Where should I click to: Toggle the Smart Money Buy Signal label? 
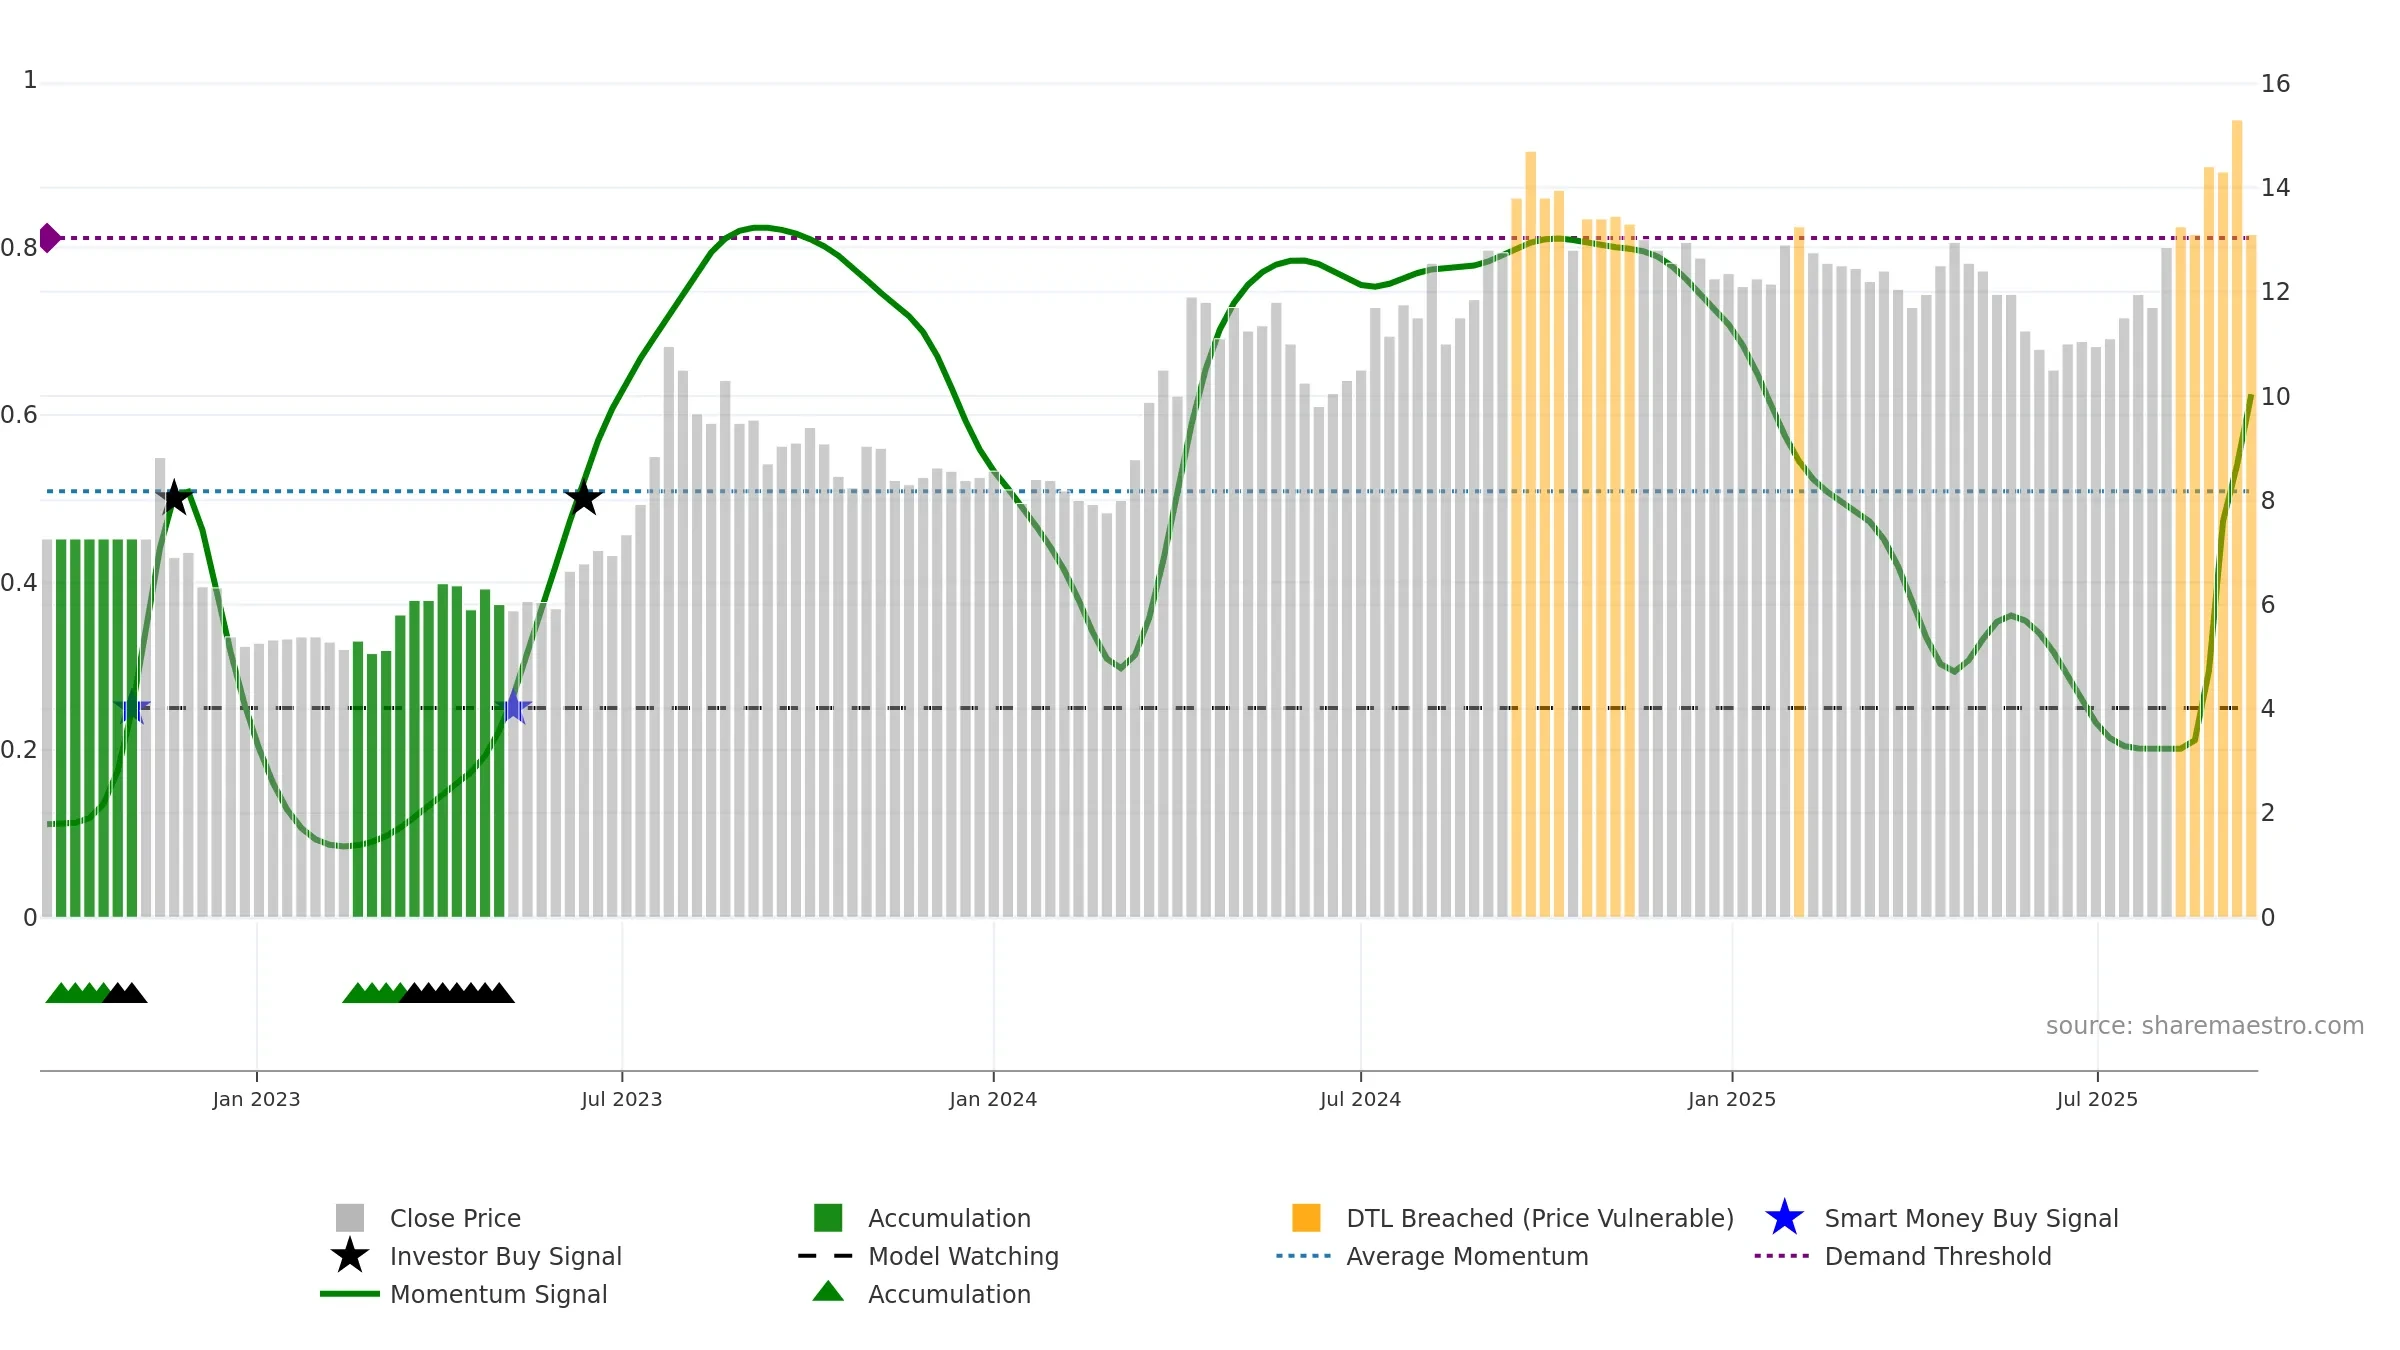[1971, 1218]
